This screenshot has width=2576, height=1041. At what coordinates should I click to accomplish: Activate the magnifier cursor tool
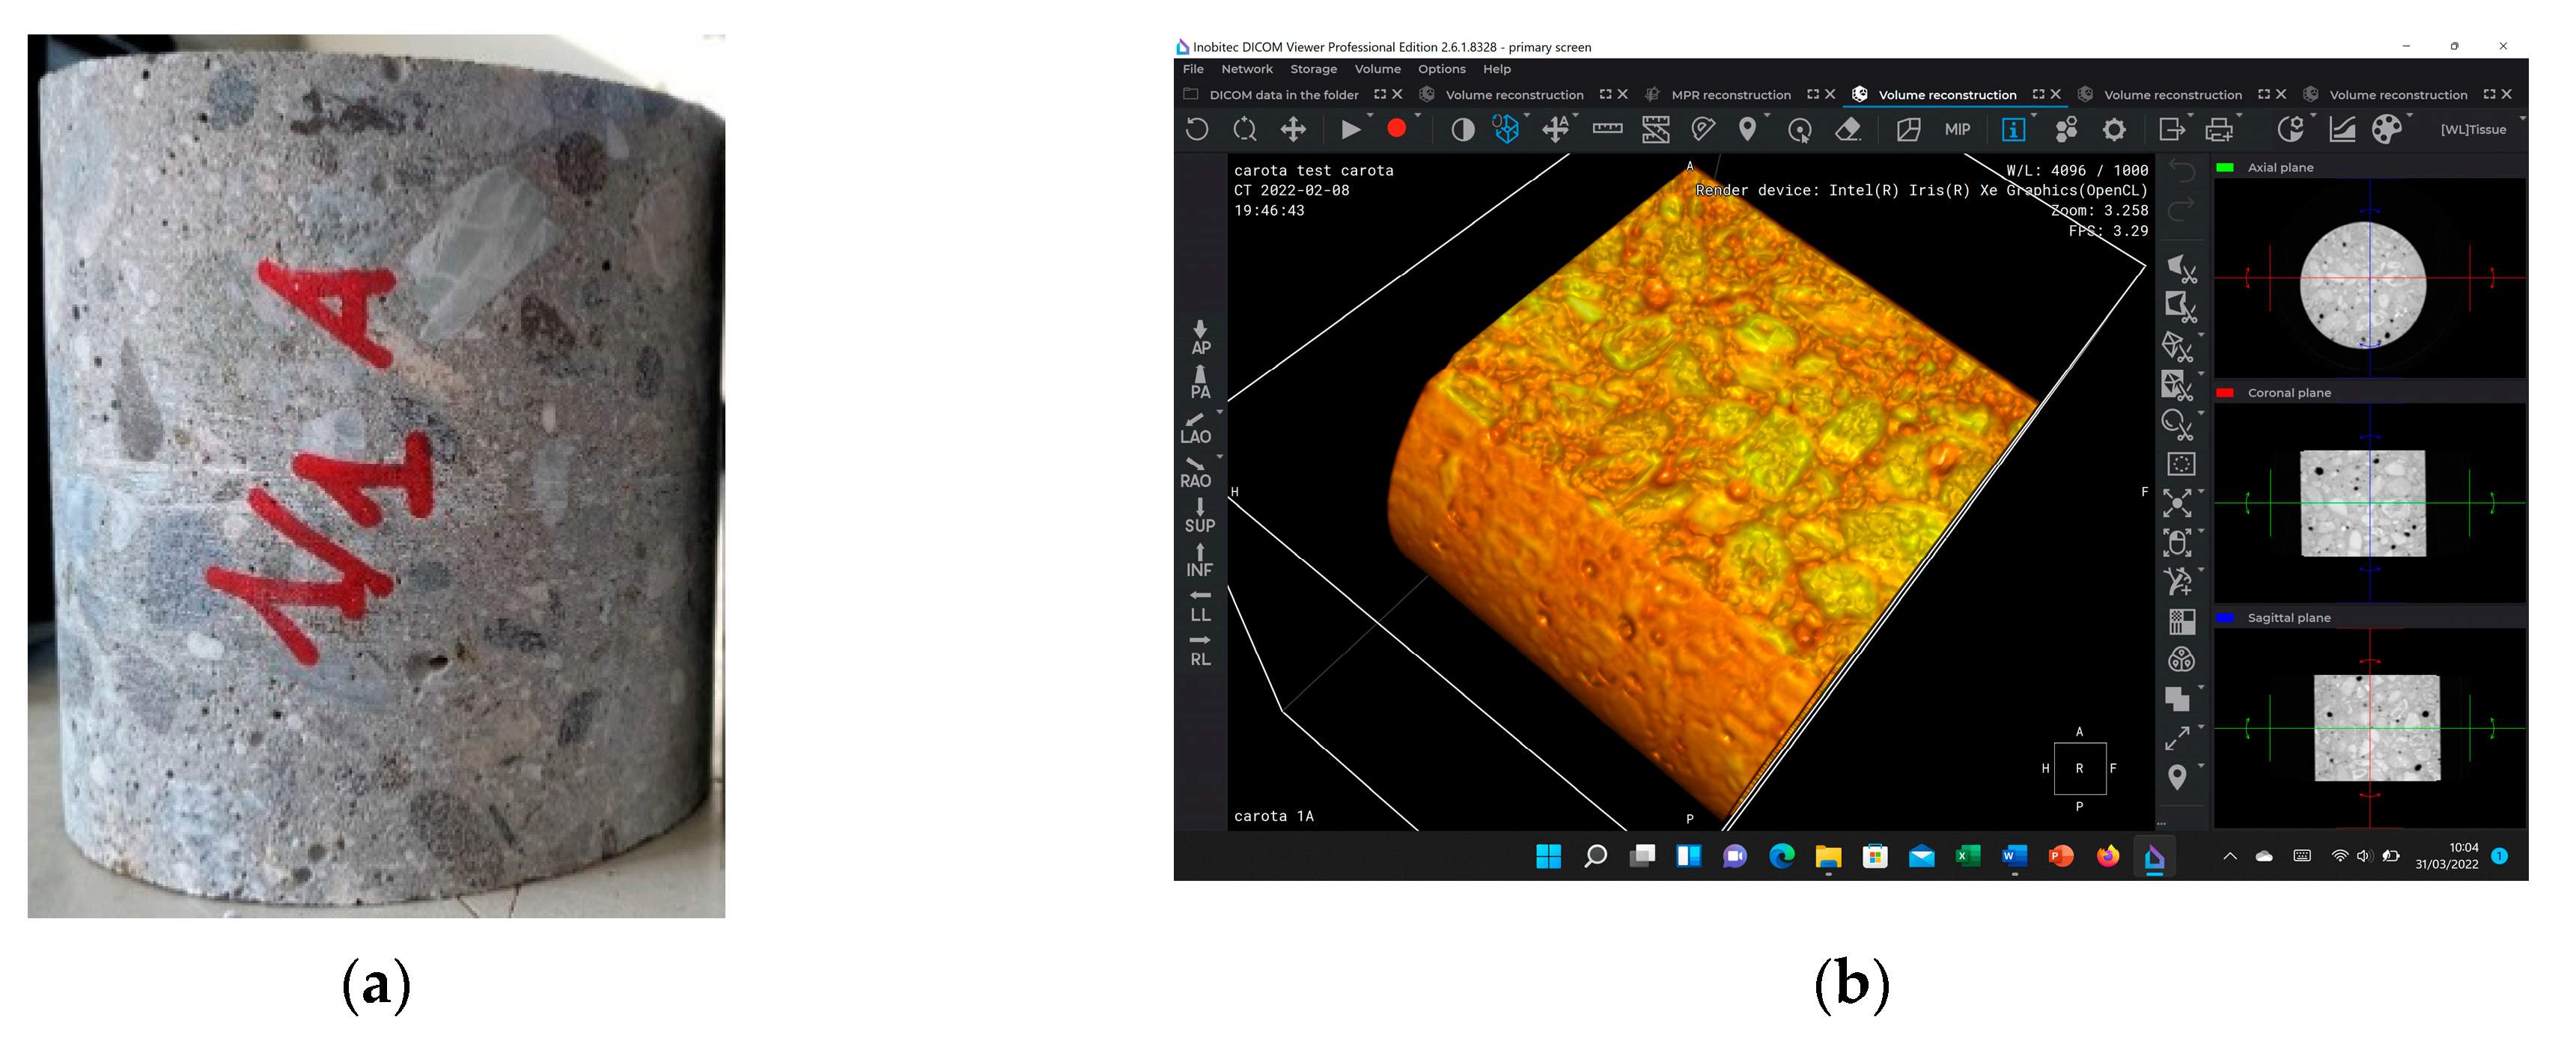(1801, 130)
